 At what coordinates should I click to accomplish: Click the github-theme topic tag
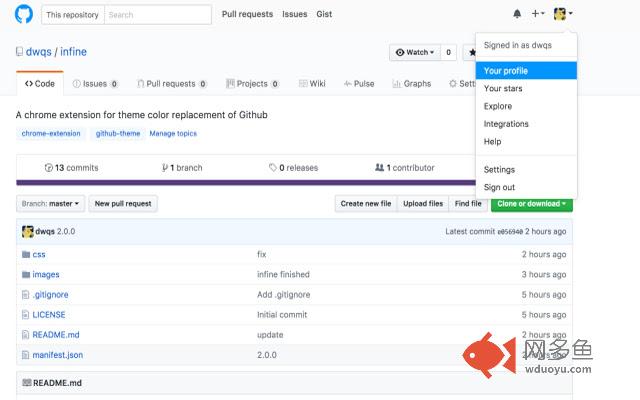pyautogui.click(x=118, y=133)
